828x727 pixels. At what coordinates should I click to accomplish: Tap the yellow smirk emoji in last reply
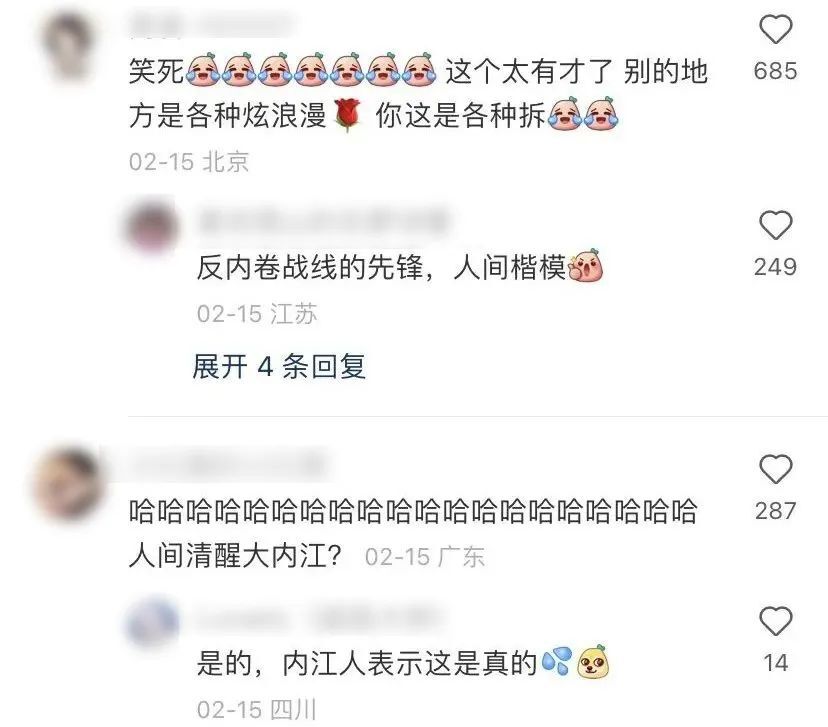click(592, 661)
